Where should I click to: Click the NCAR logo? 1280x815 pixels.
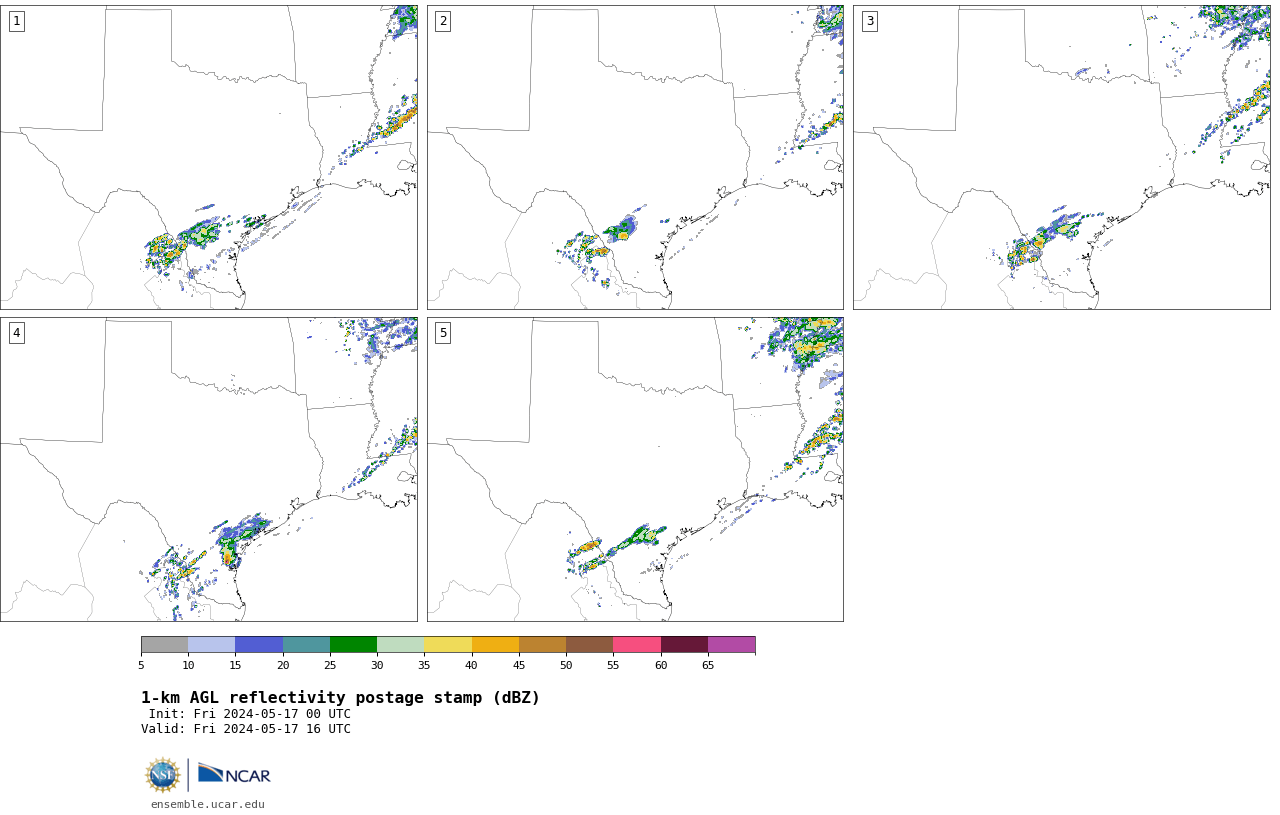(234, 774)
